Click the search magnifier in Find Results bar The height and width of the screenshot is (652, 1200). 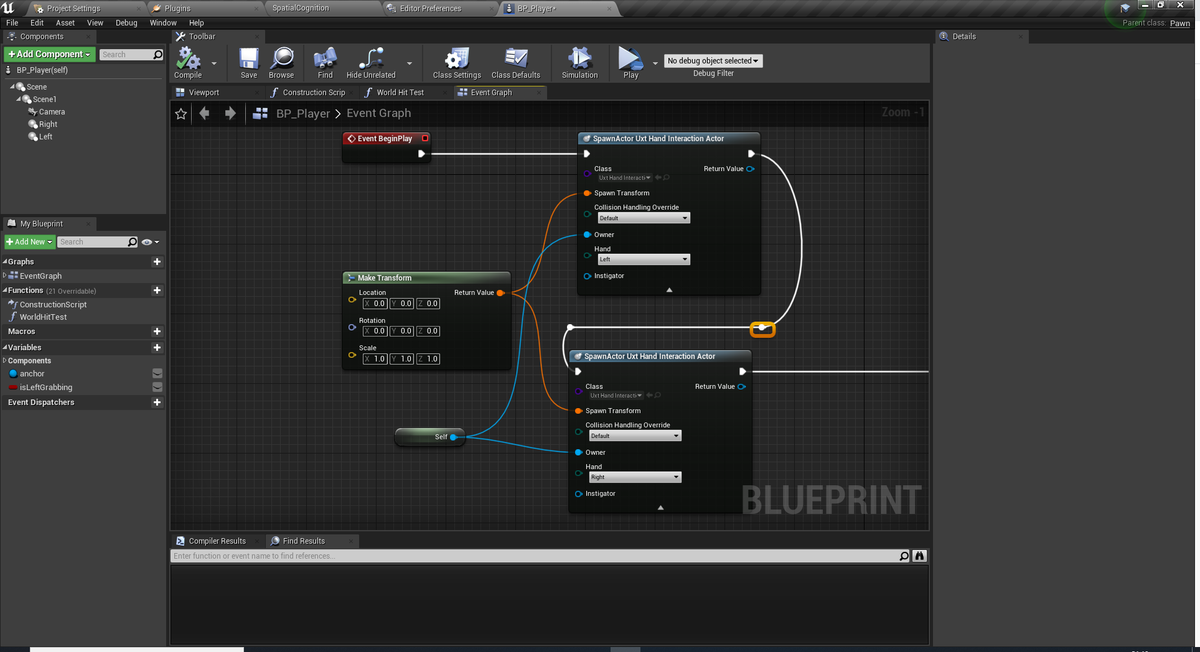click(x=905, y=556)
